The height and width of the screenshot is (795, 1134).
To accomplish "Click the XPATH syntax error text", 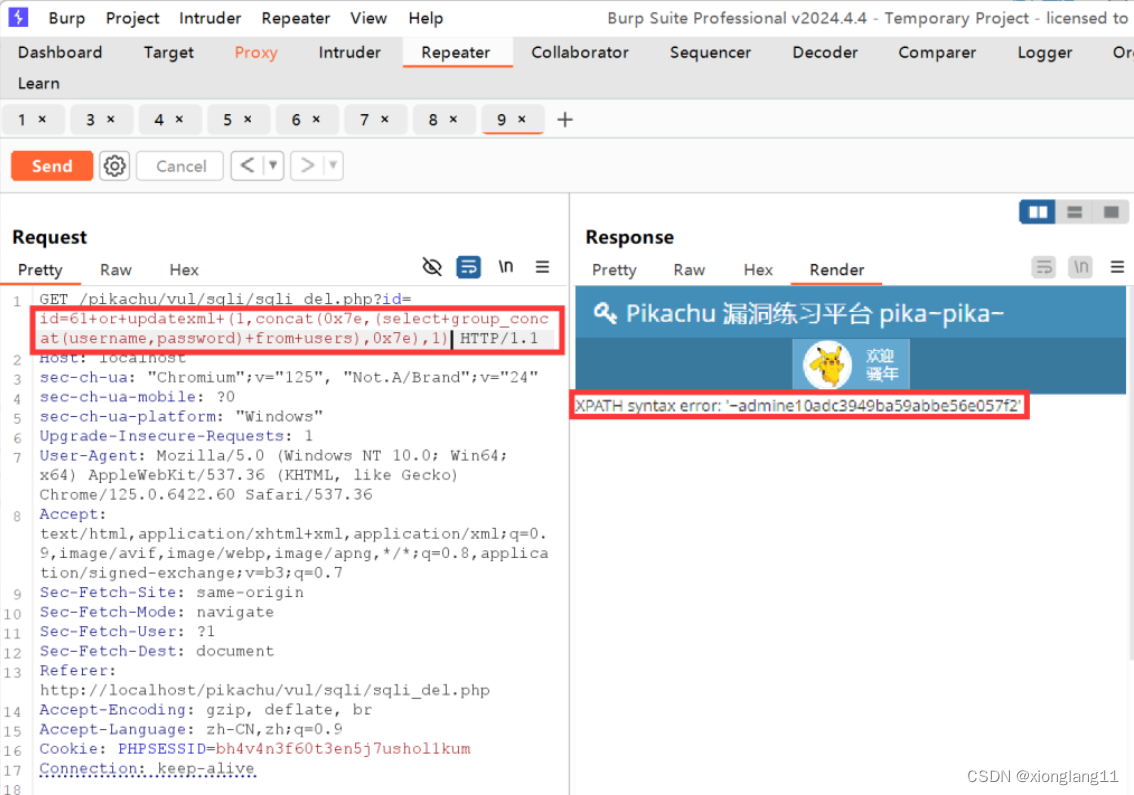I will tap(799, 406).
